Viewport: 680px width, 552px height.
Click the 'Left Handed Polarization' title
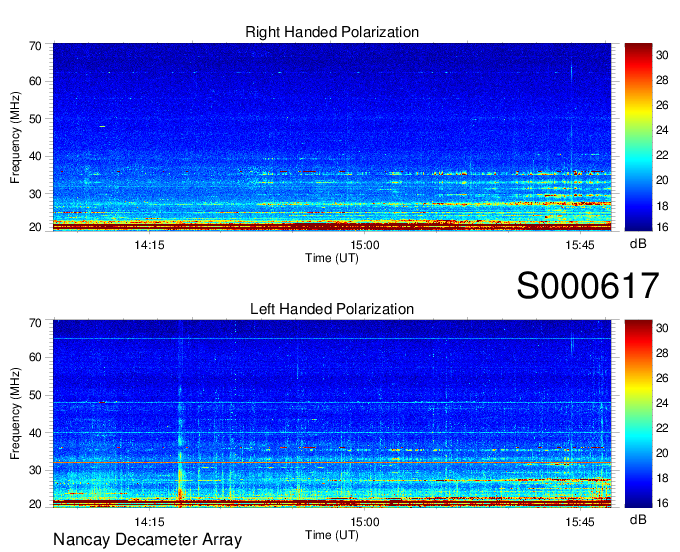pos(332,309)
